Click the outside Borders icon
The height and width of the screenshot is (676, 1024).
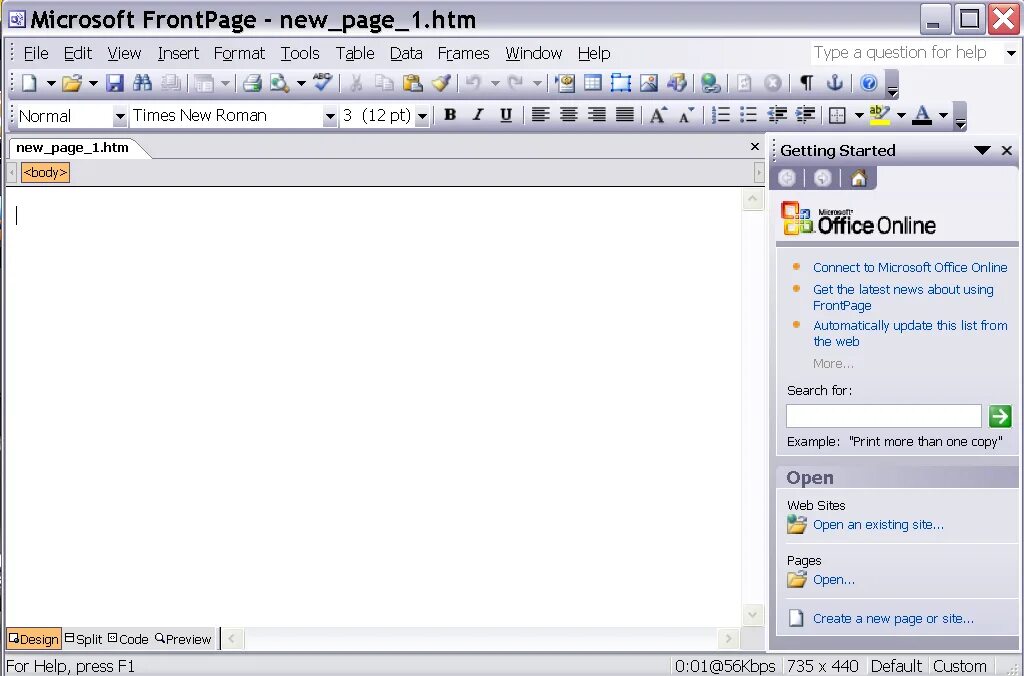point(837,116)
